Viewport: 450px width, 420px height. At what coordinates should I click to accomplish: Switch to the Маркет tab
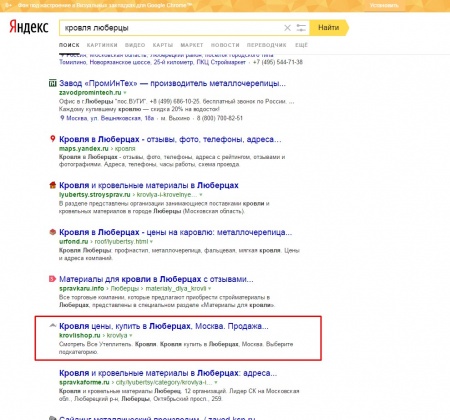click(192, 45)
